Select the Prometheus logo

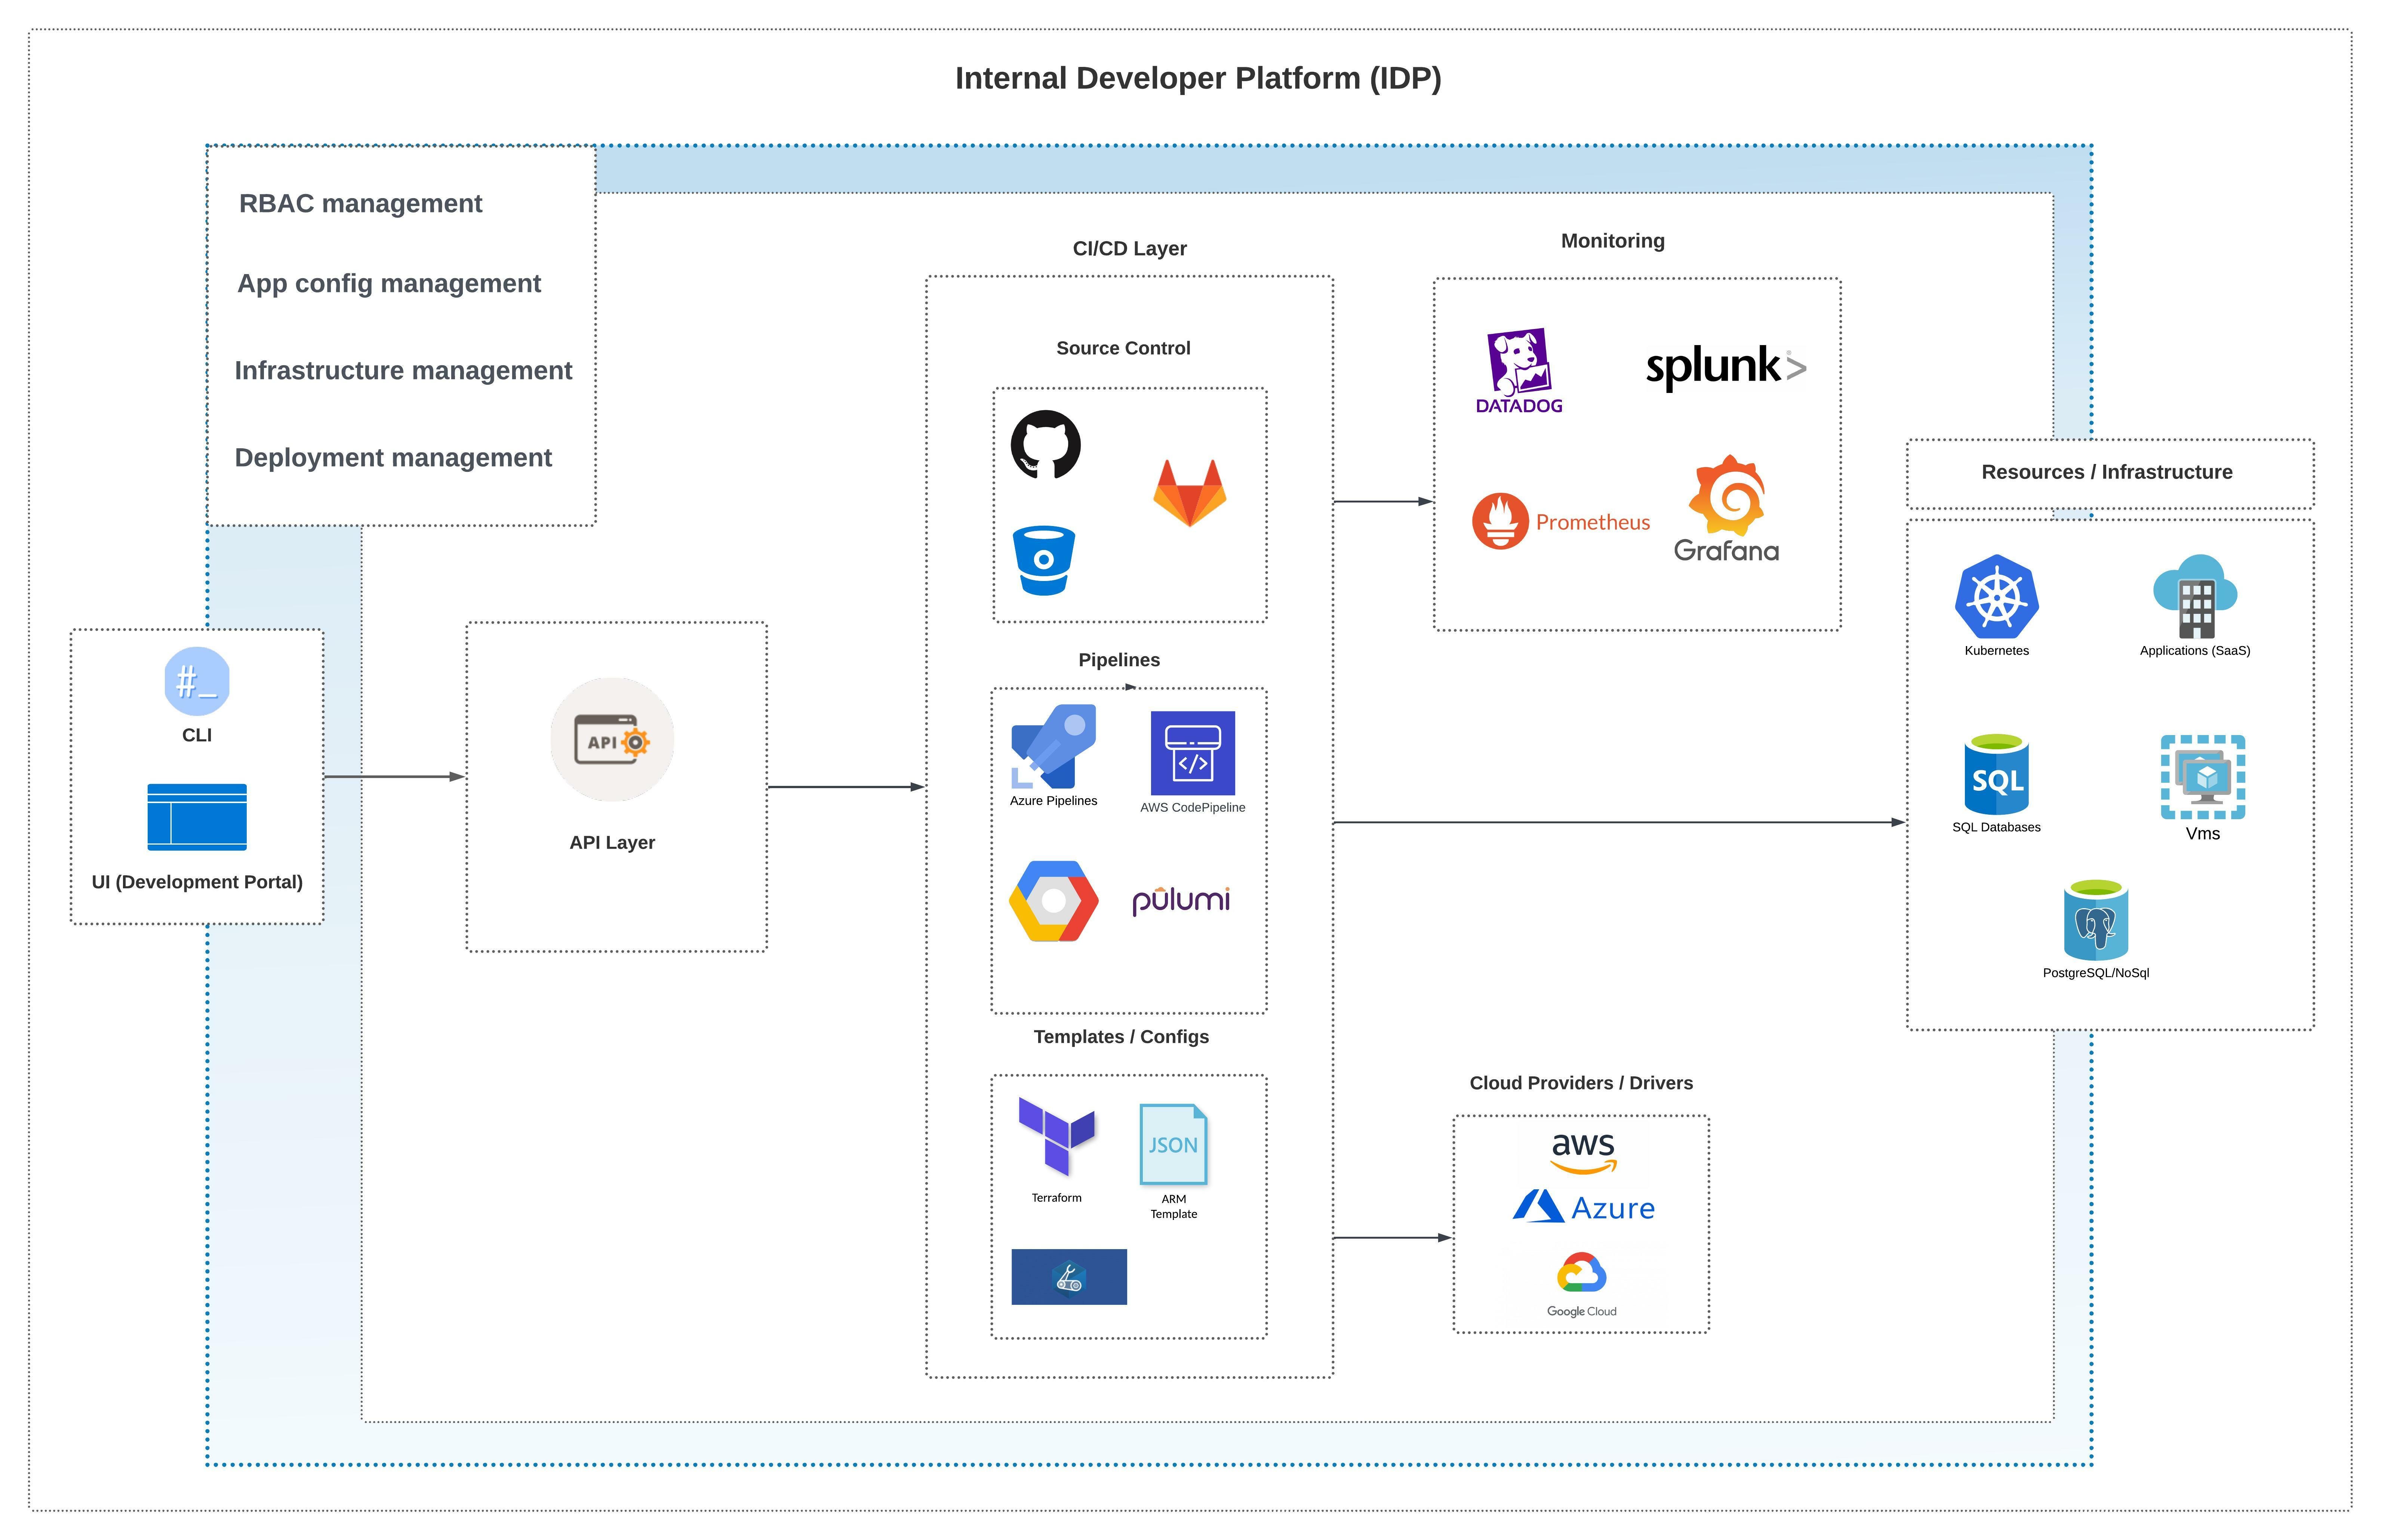click(x=1560, y=521)
